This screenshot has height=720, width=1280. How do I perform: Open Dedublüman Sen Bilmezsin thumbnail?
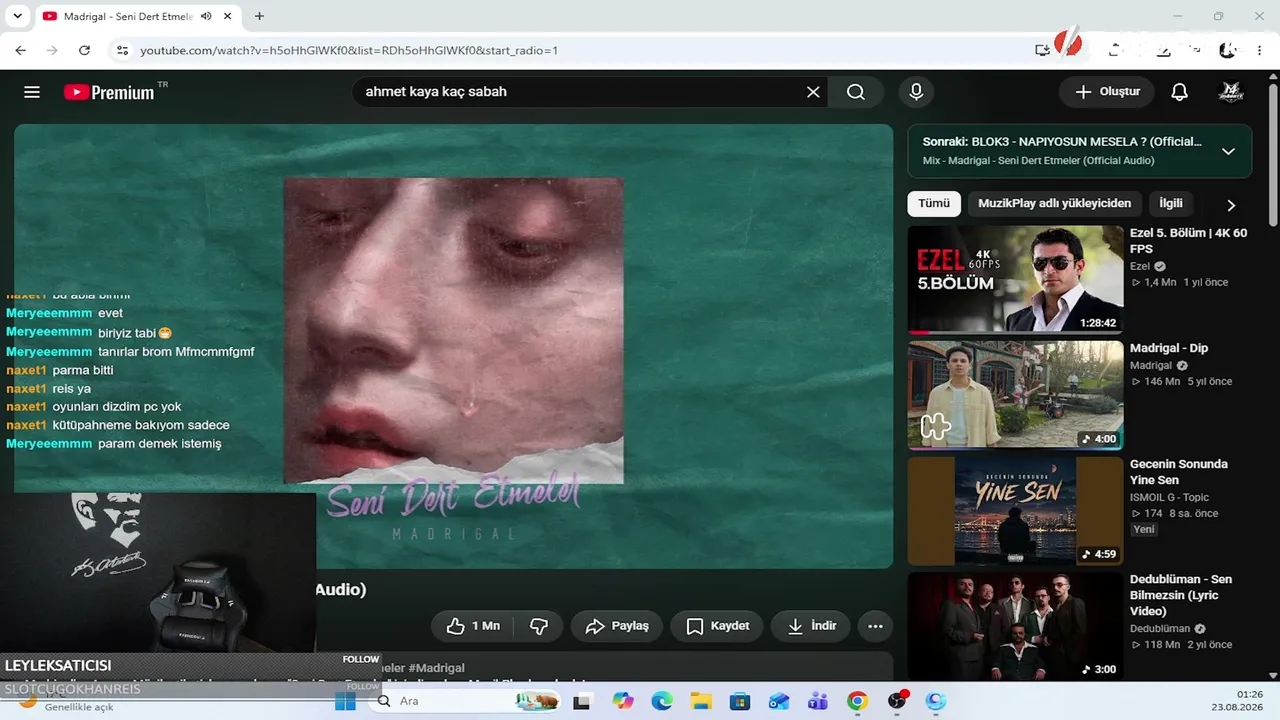[x=1015, y=626]
